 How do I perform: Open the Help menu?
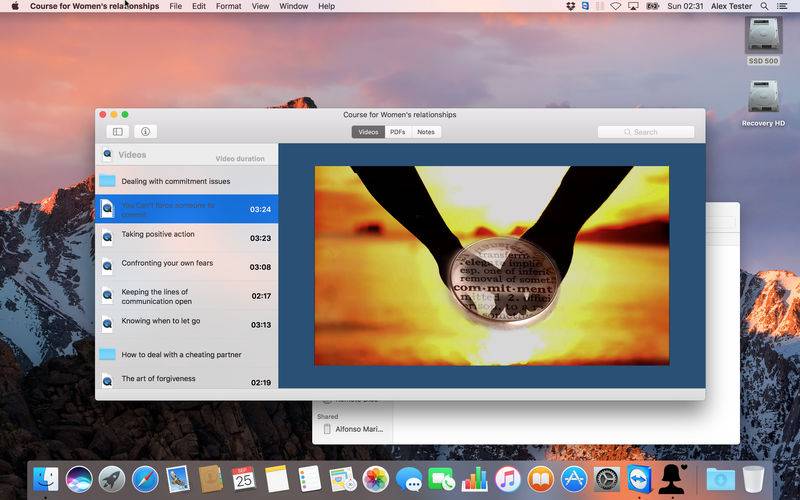(x=327, y=6)
